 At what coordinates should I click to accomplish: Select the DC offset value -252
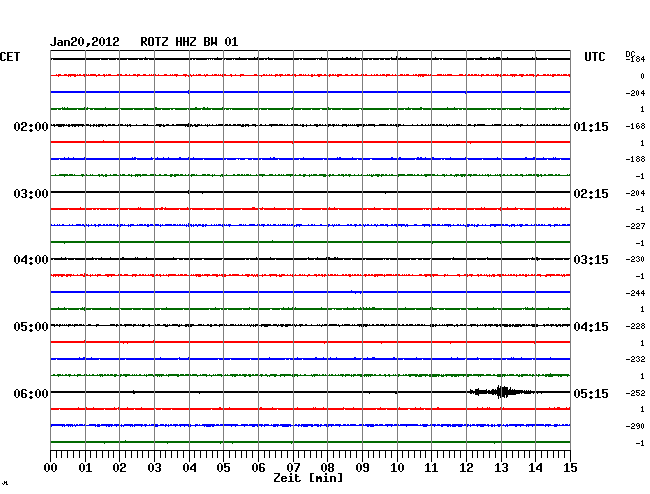[x=635, y=392]
